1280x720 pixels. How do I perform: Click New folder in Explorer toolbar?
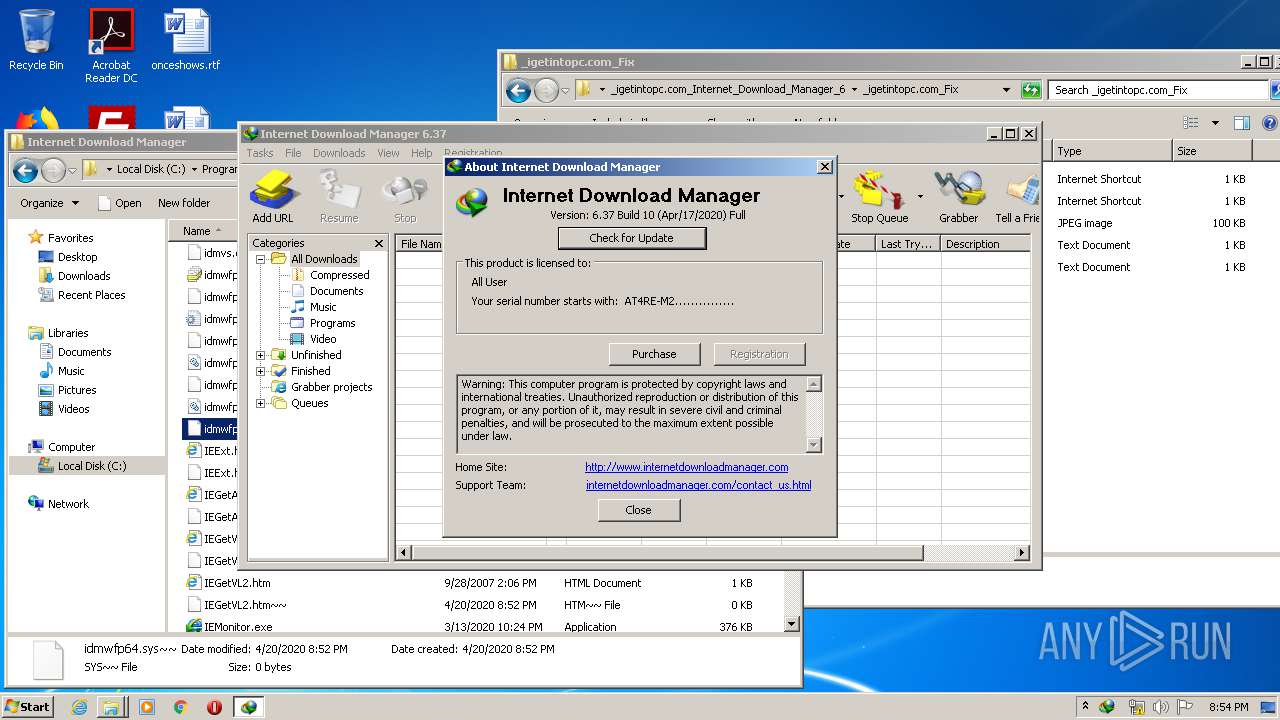184,203
